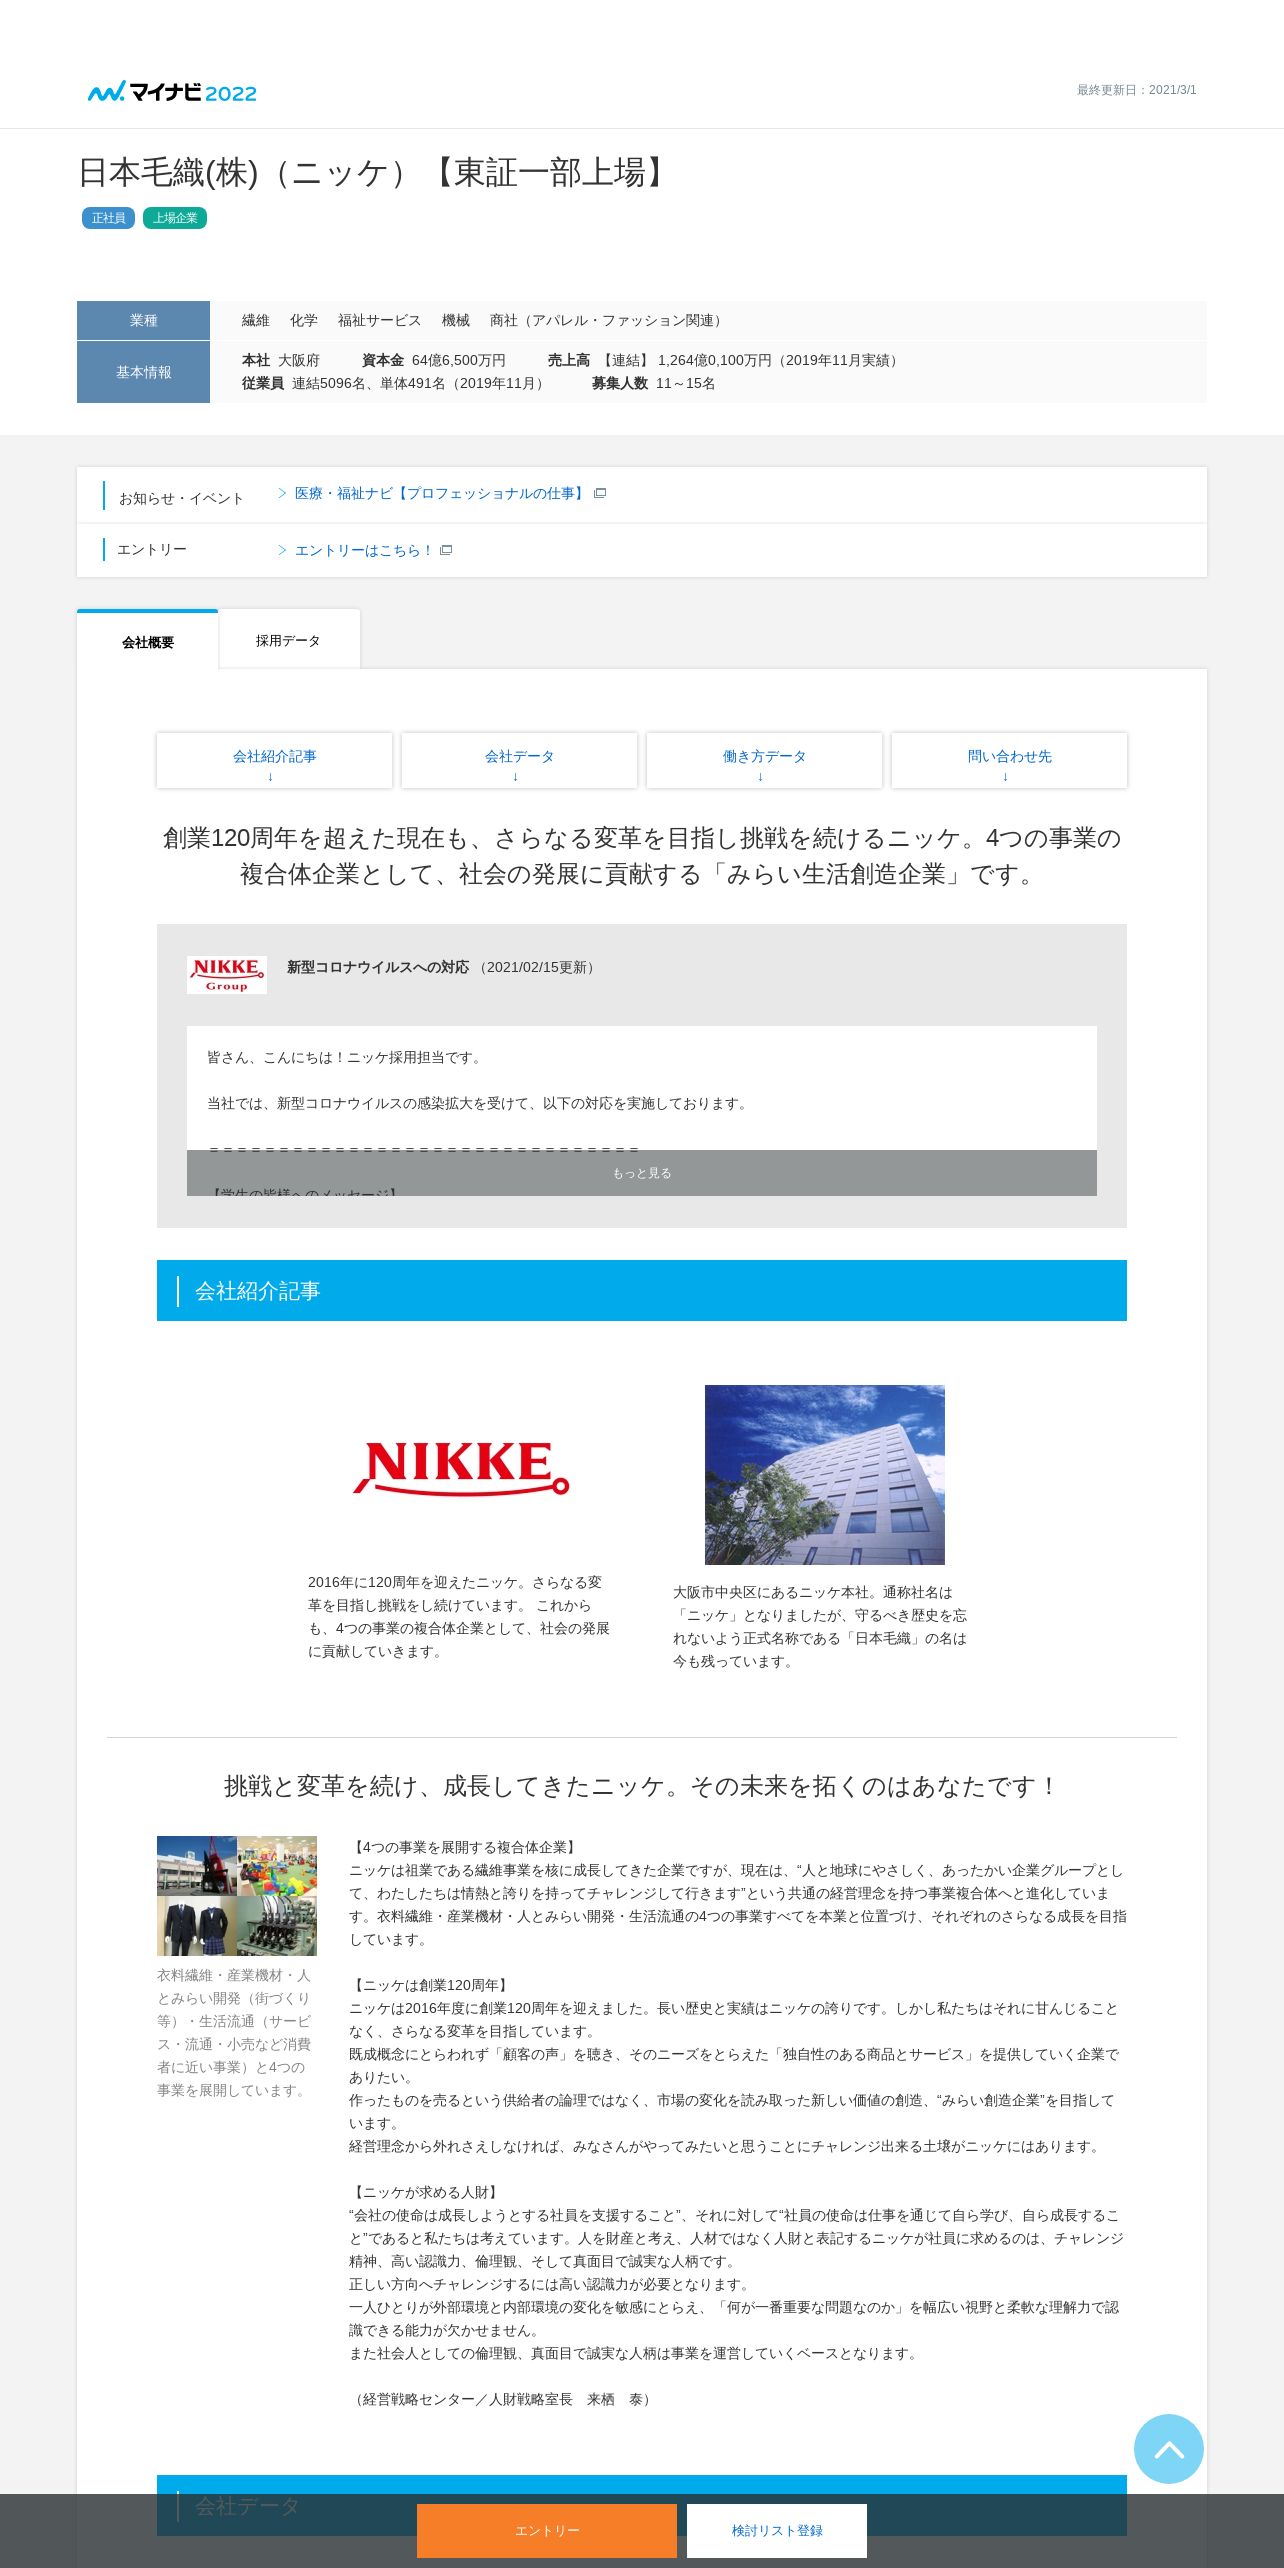Click the 挑戦と変革を続け headline

pos(642,1786)
